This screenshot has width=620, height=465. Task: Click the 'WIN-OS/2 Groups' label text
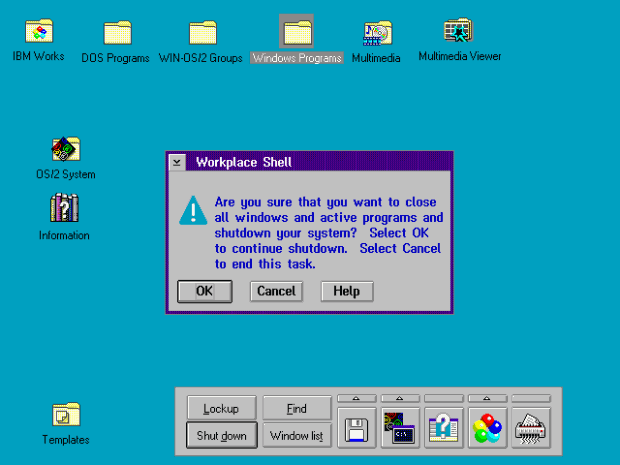click(x=200, y=58)
